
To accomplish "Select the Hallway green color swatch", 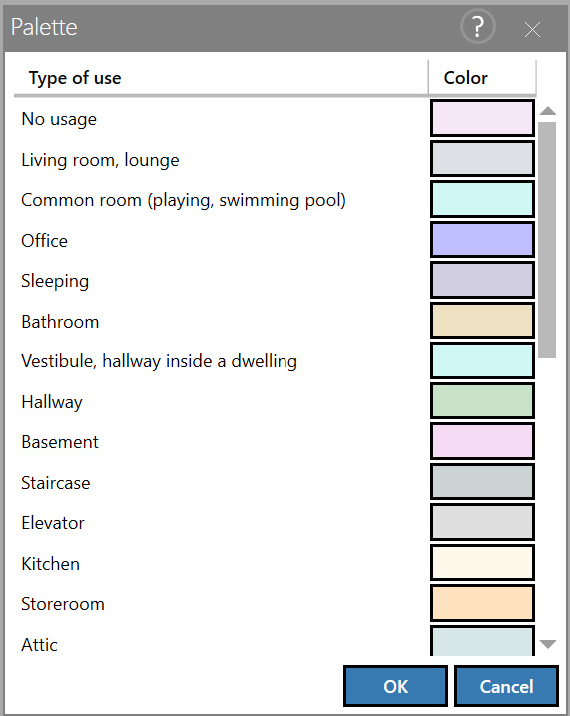I will coord(482,401).
